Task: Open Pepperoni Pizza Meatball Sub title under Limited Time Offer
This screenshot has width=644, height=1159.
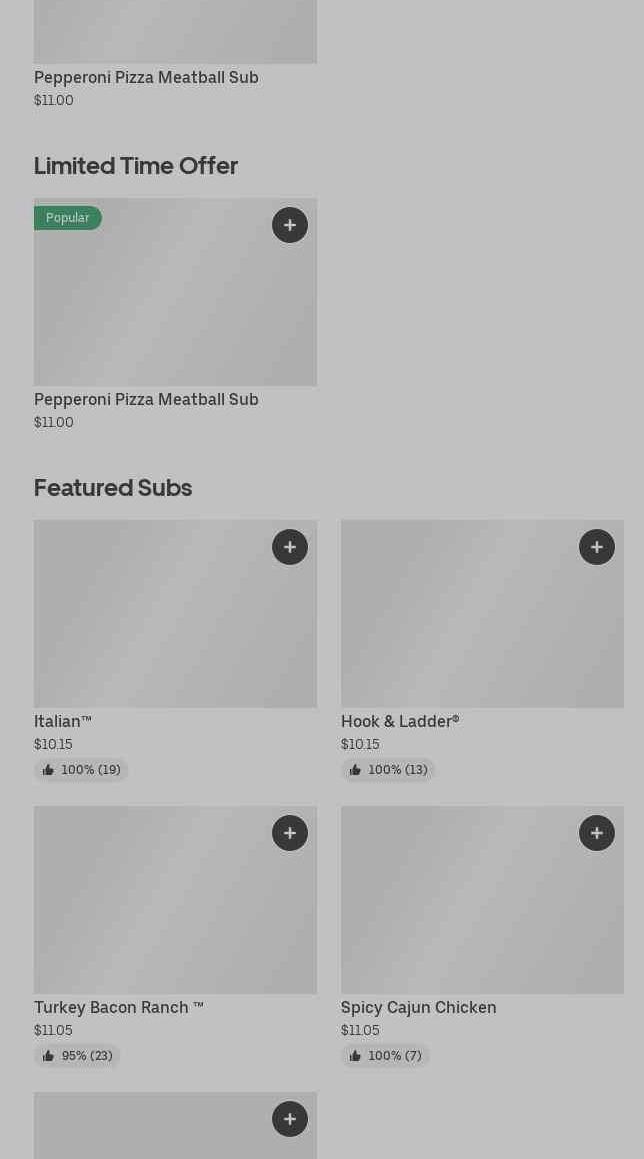Action: pos(146,399)
